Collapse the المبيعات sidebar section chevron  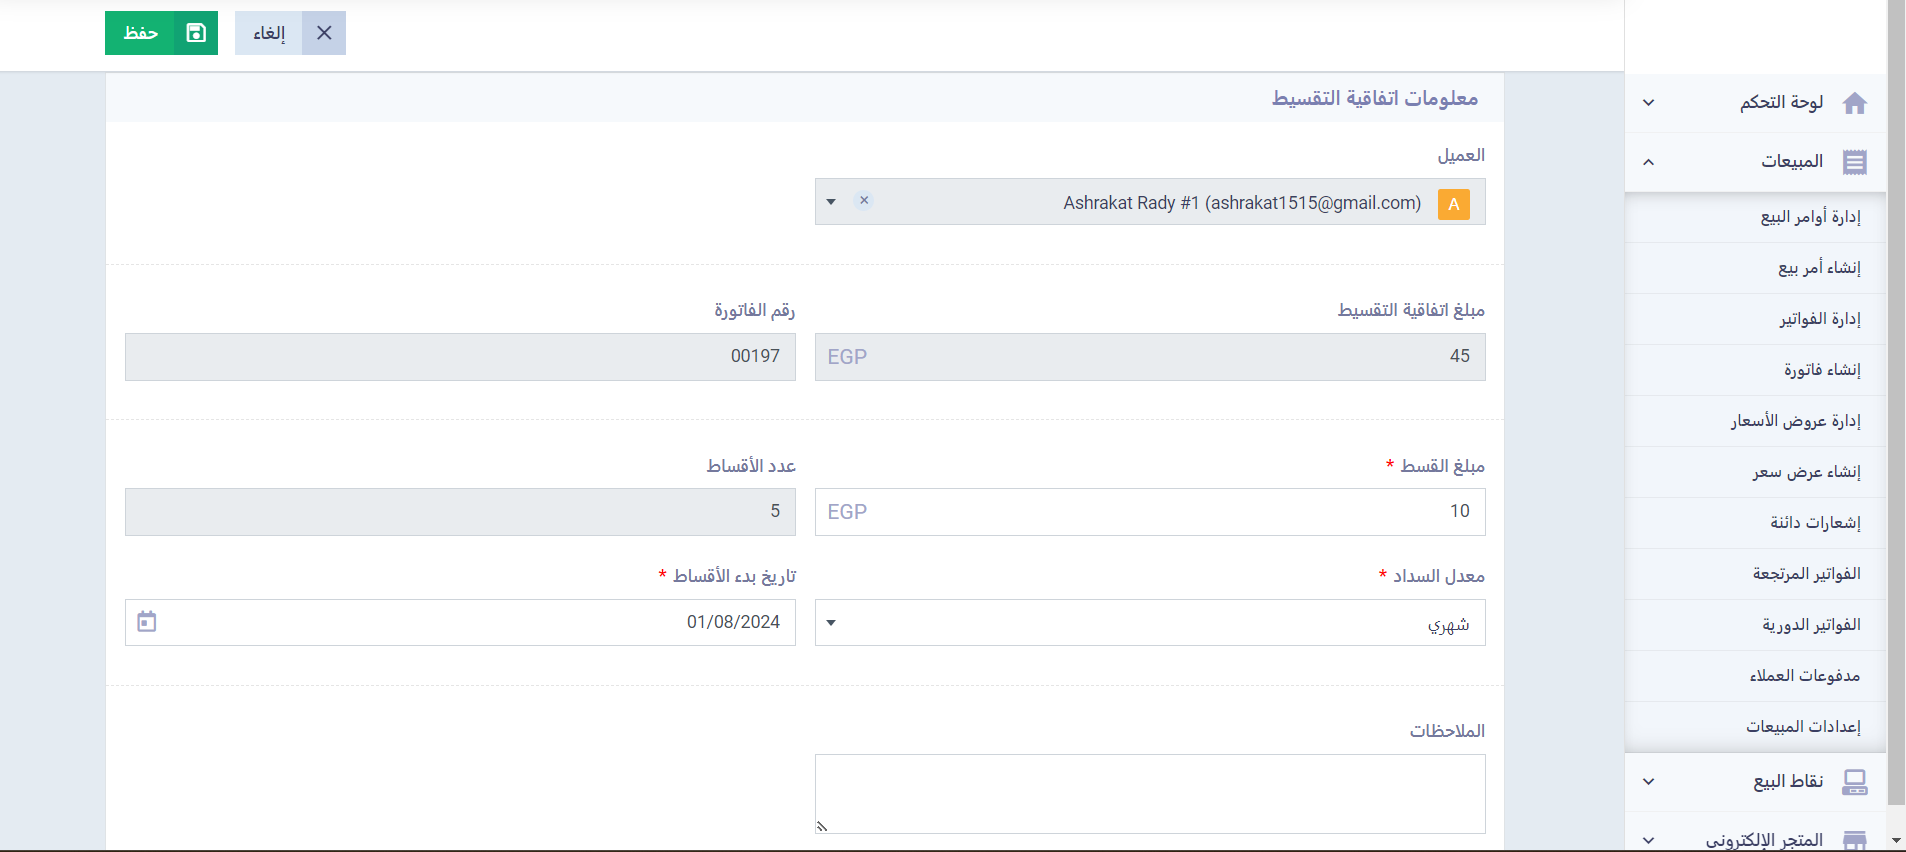pos(1649,162)
